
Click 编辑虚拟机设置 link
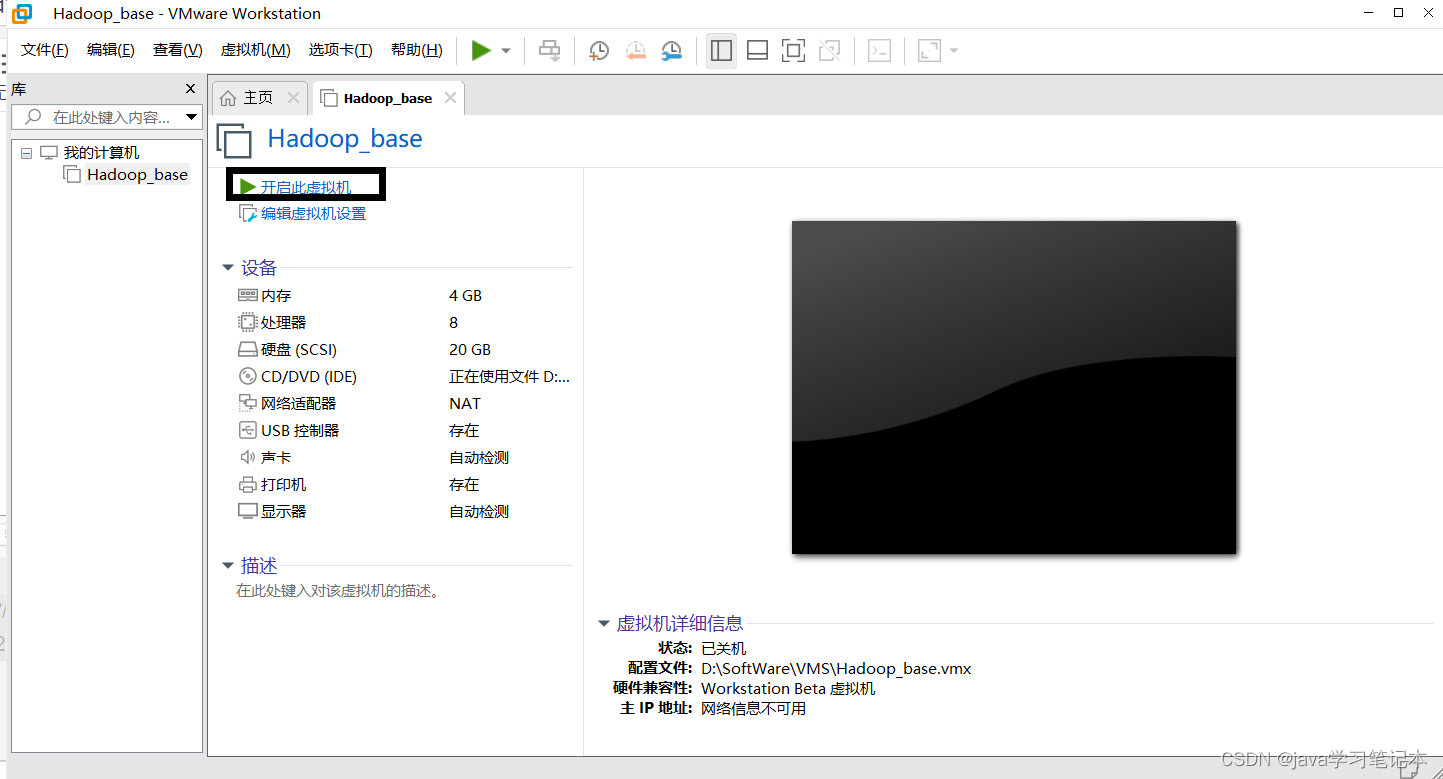(x=313, y=213)
